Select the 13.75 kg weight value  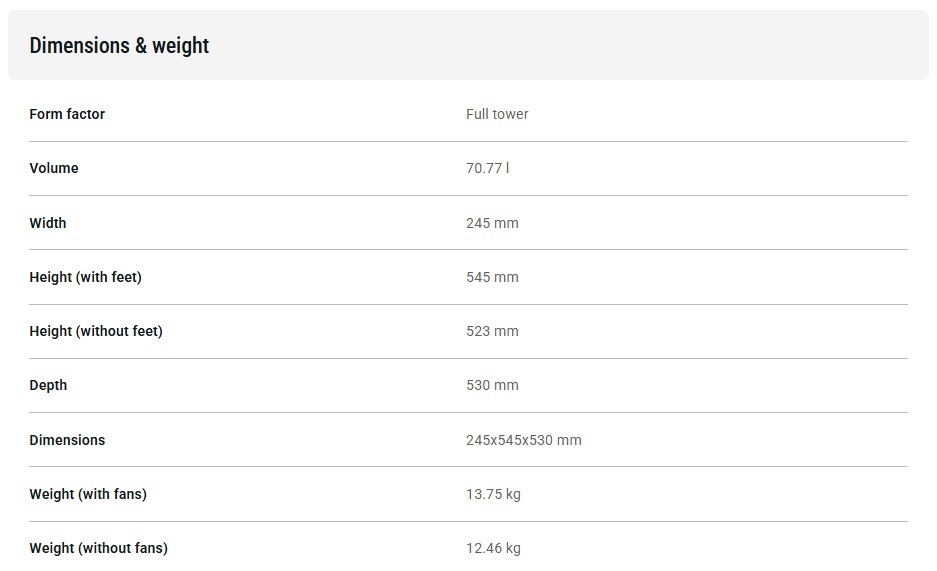click(x=493, y=494)
